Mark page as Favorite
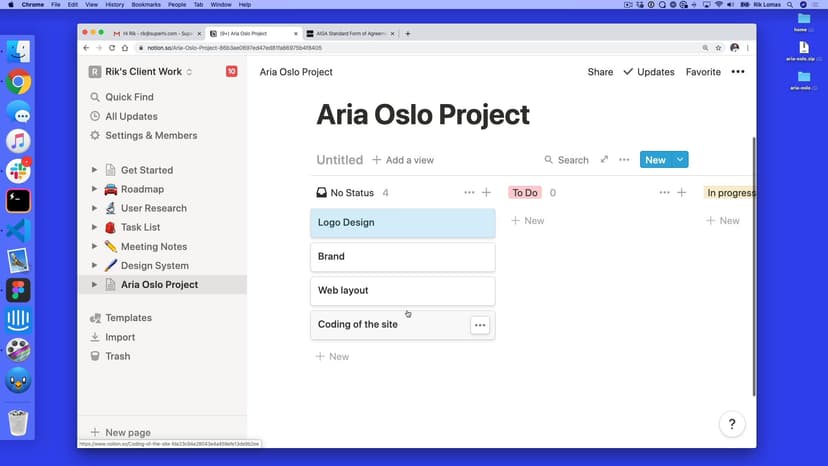 (703, 72)
